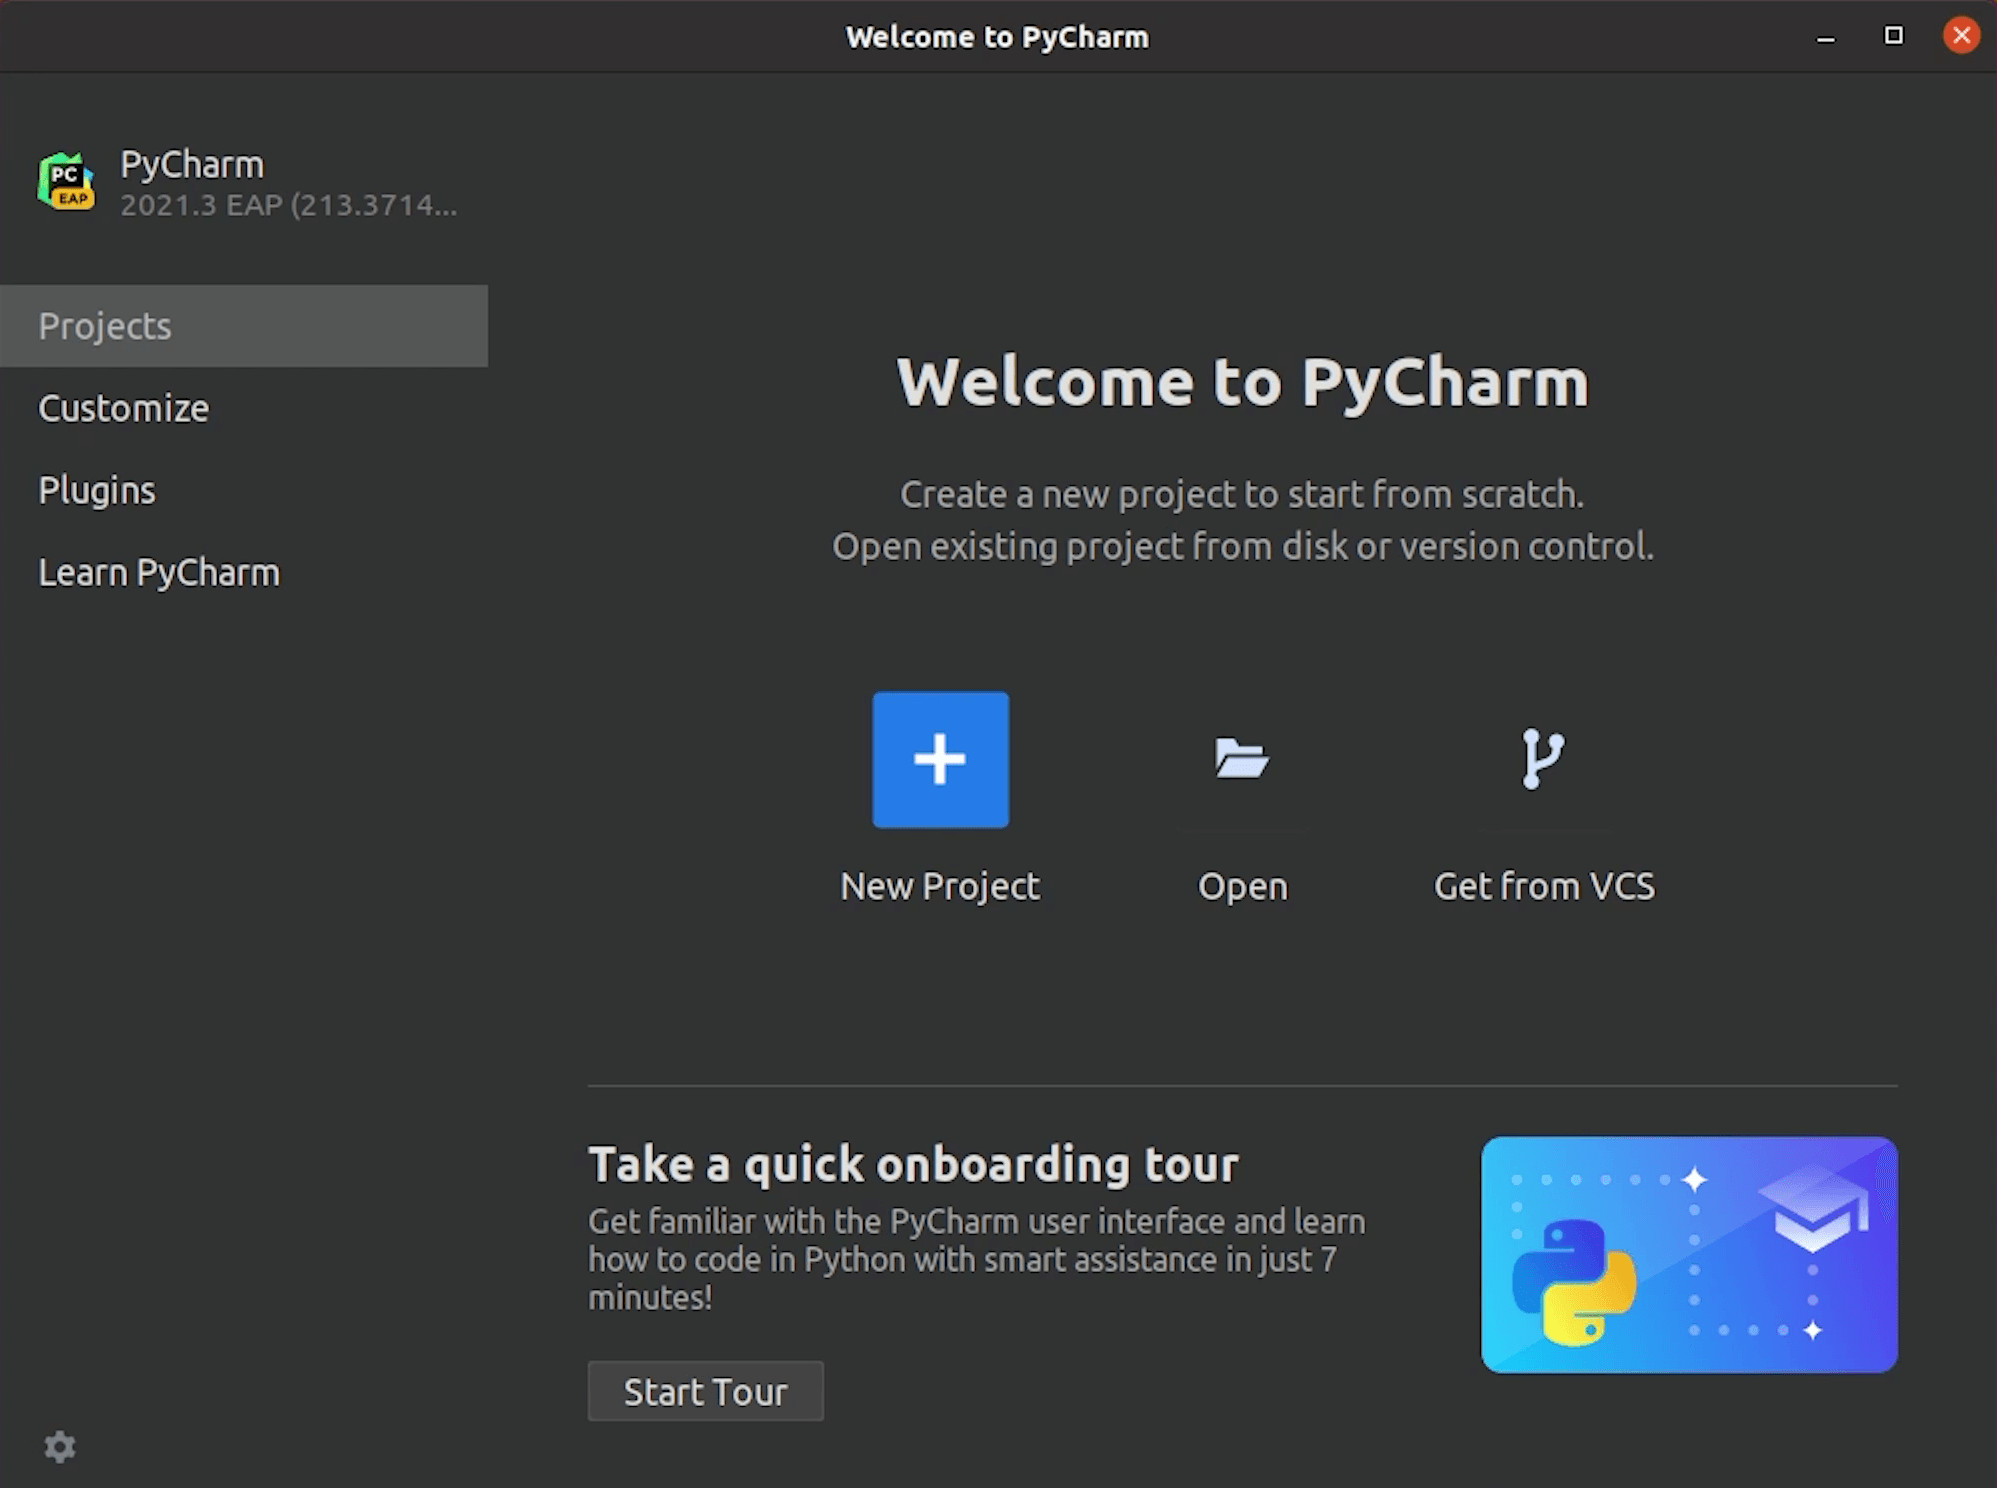Switch to the Customize tab
This screenshot has height=1488, width=1997.
124,408
